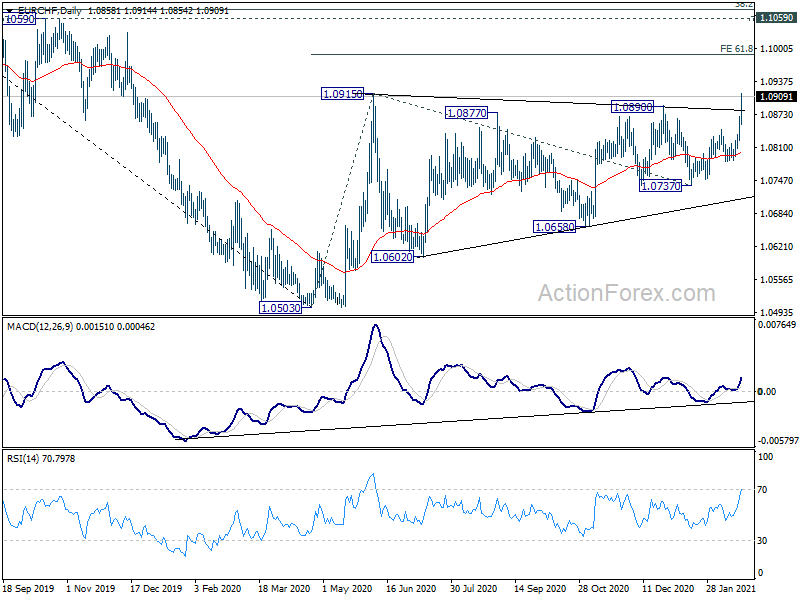Click the RSI 100 scale value
Viewport: 800px width, 600px height.
[765, 457]
